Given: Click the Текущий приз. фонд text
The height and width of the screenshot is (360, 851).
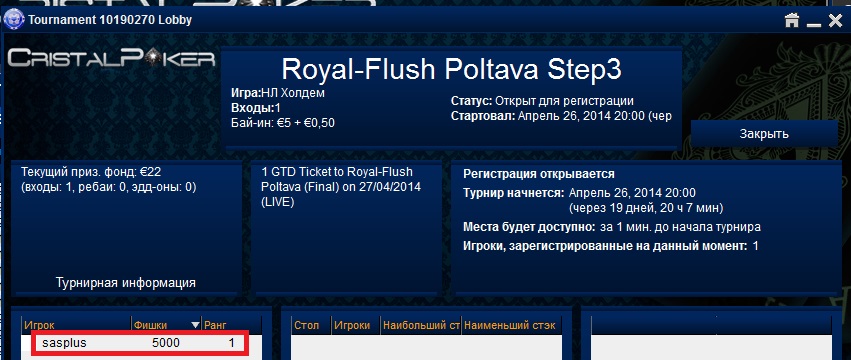Looking at the screenshot, I should tap(91, 173).
